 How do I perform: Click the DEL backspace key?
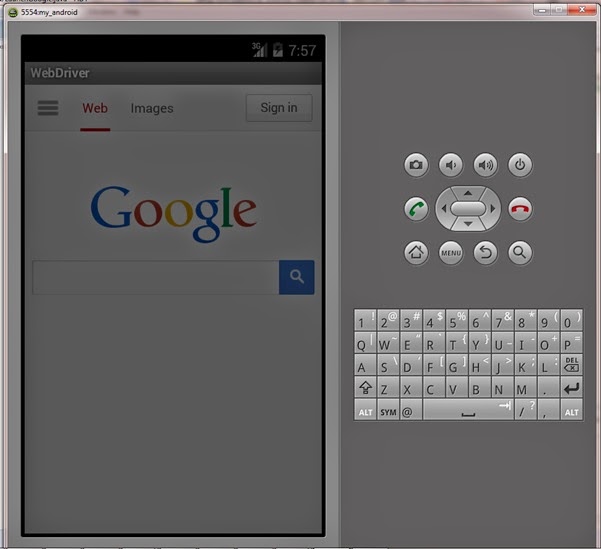click(571, 365)
